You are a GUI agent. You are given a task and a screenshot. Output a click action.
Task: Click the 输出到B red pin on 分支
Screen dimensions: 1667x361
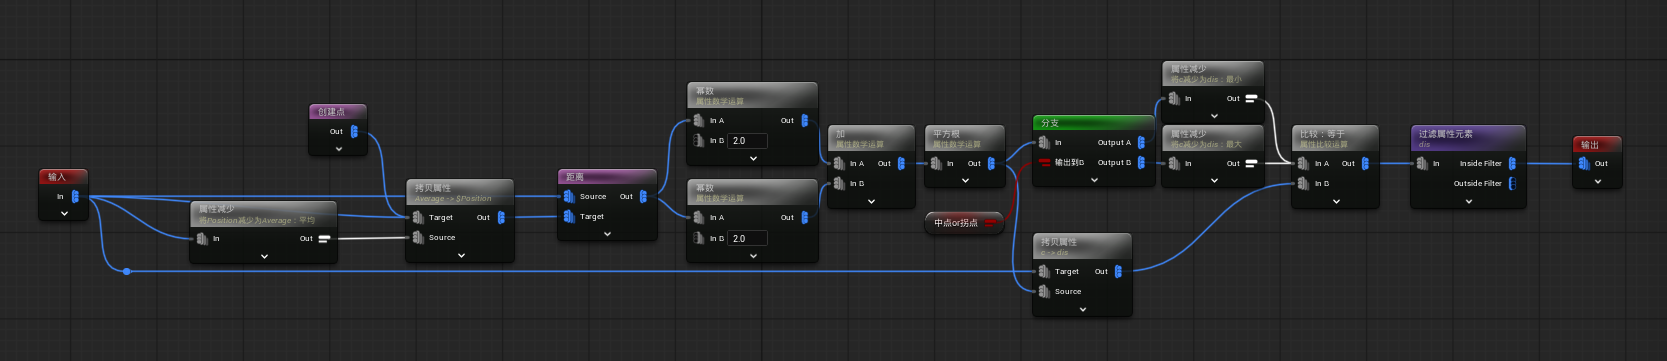[1044, 162]
